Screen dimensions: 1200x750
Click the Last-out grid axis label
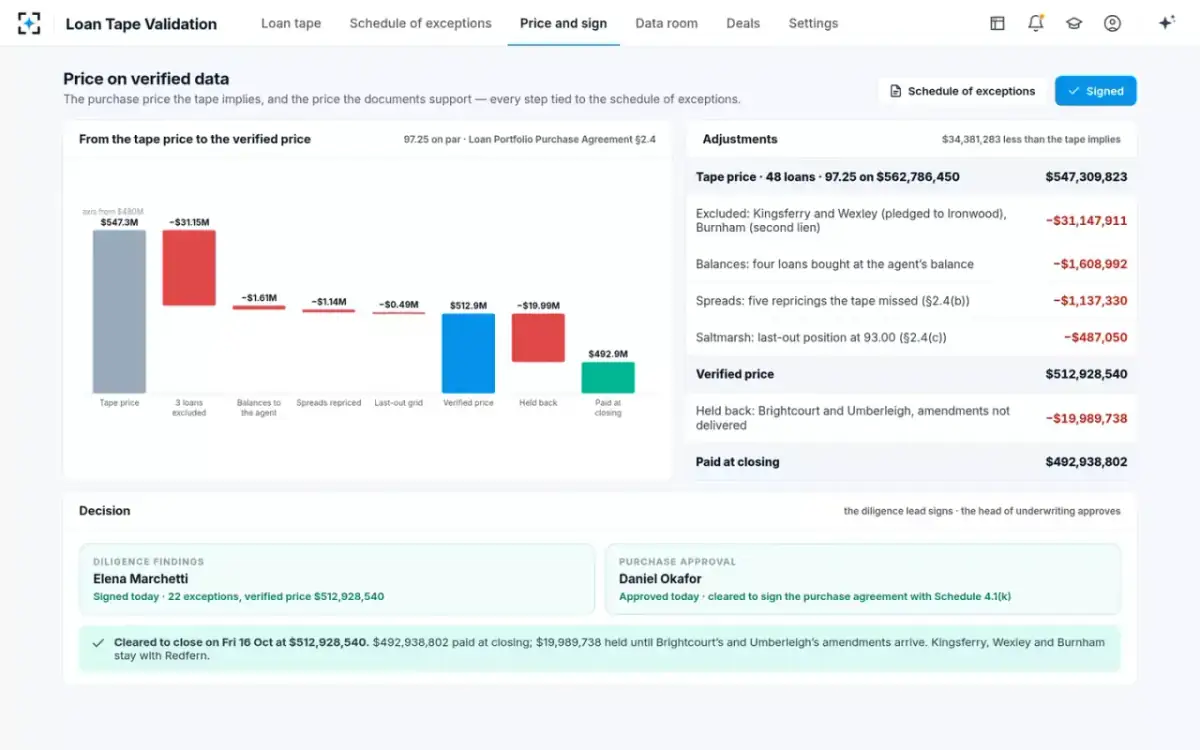point(398,403)
